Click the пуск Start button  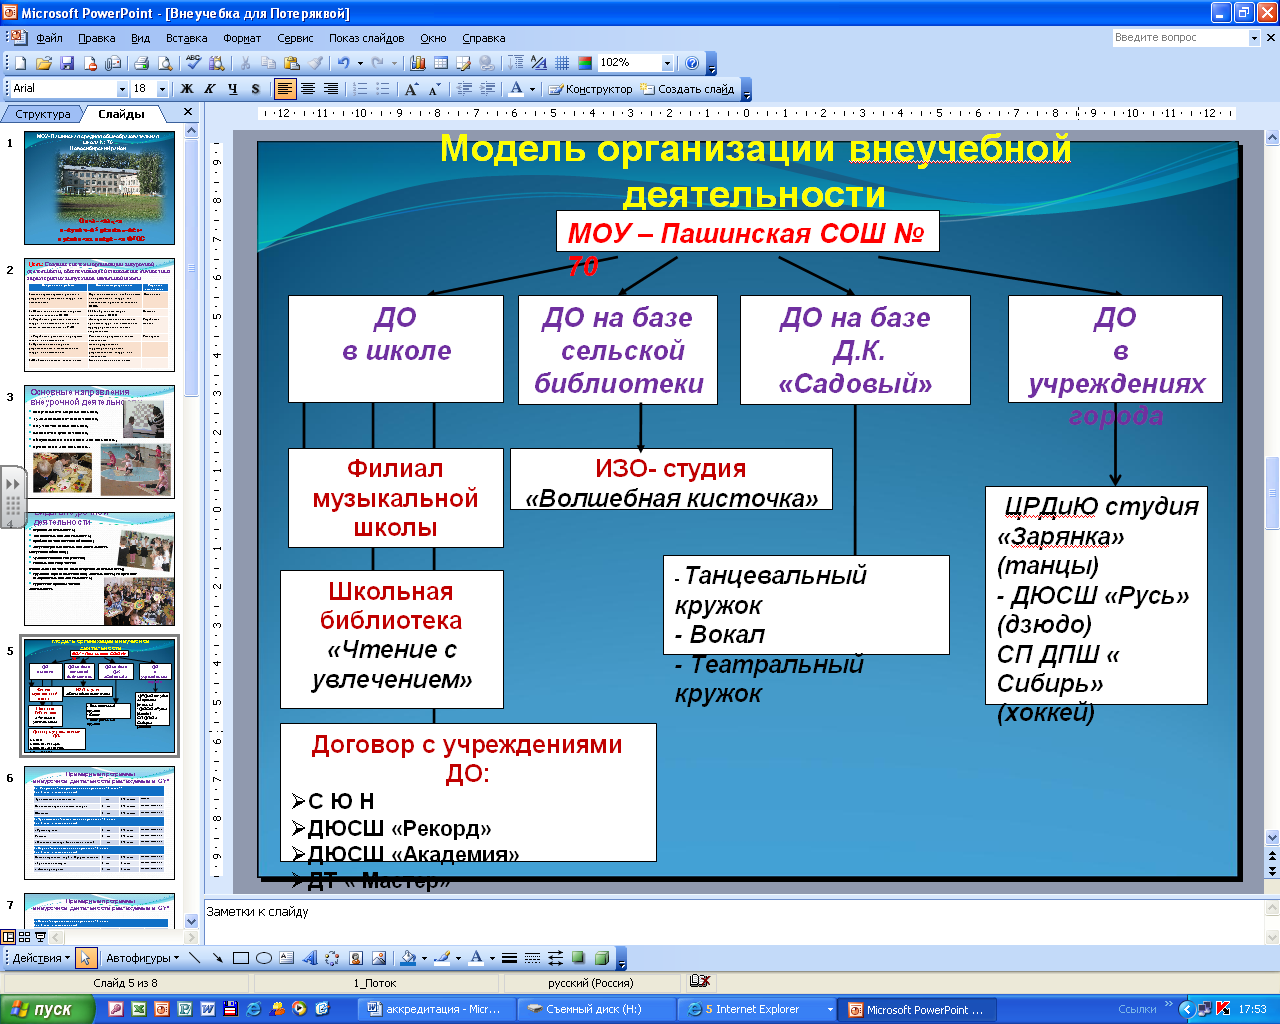pos(47,1009)
